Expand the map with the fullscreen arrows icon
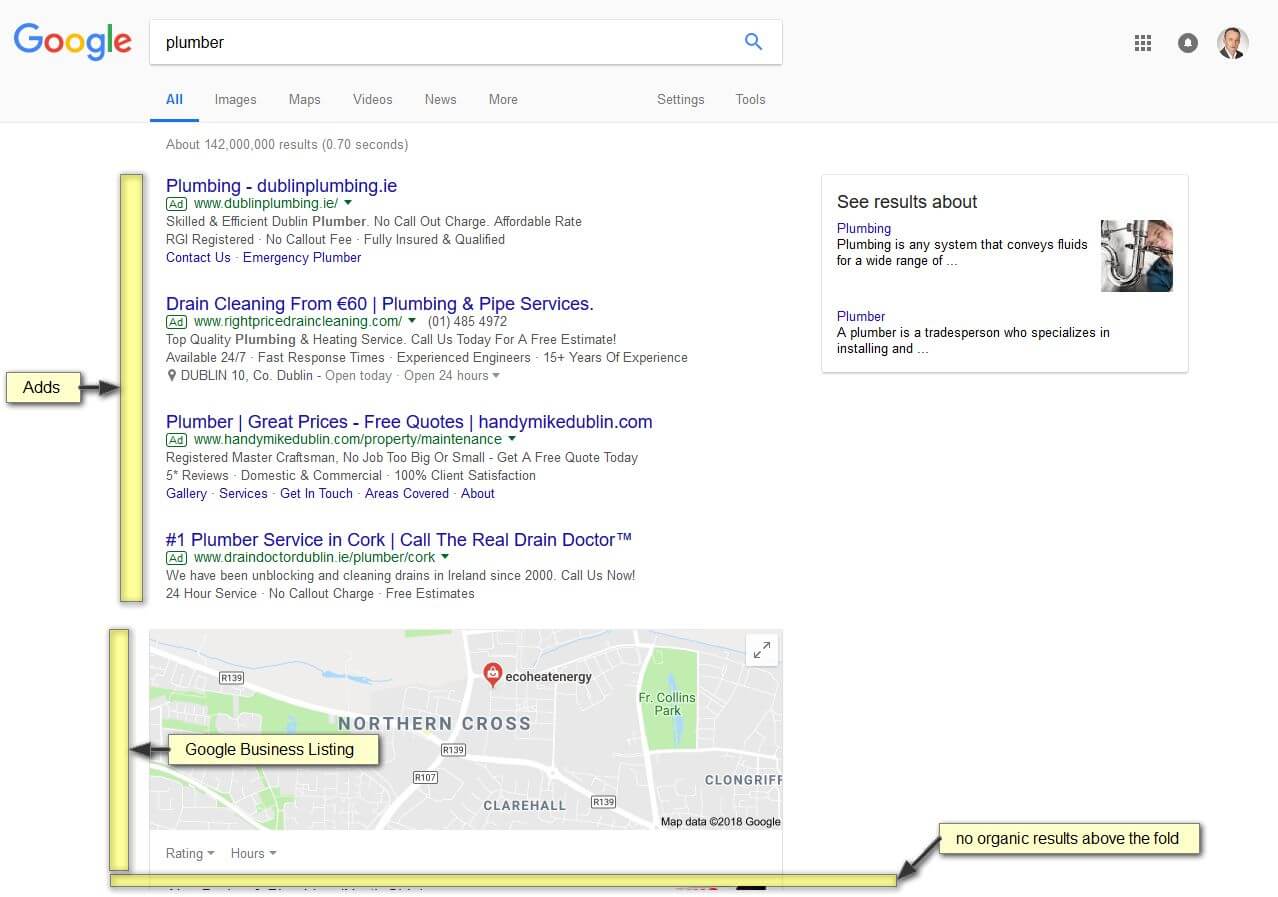The height and width of the screenshot is (897, 1278). point(762,651)
